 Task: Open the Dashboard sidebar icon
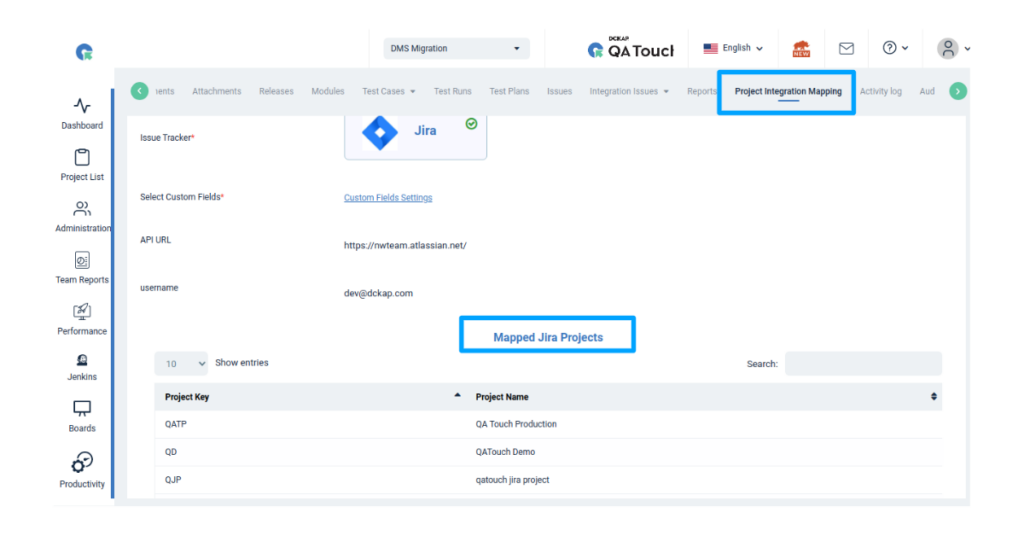coord(82,107)
